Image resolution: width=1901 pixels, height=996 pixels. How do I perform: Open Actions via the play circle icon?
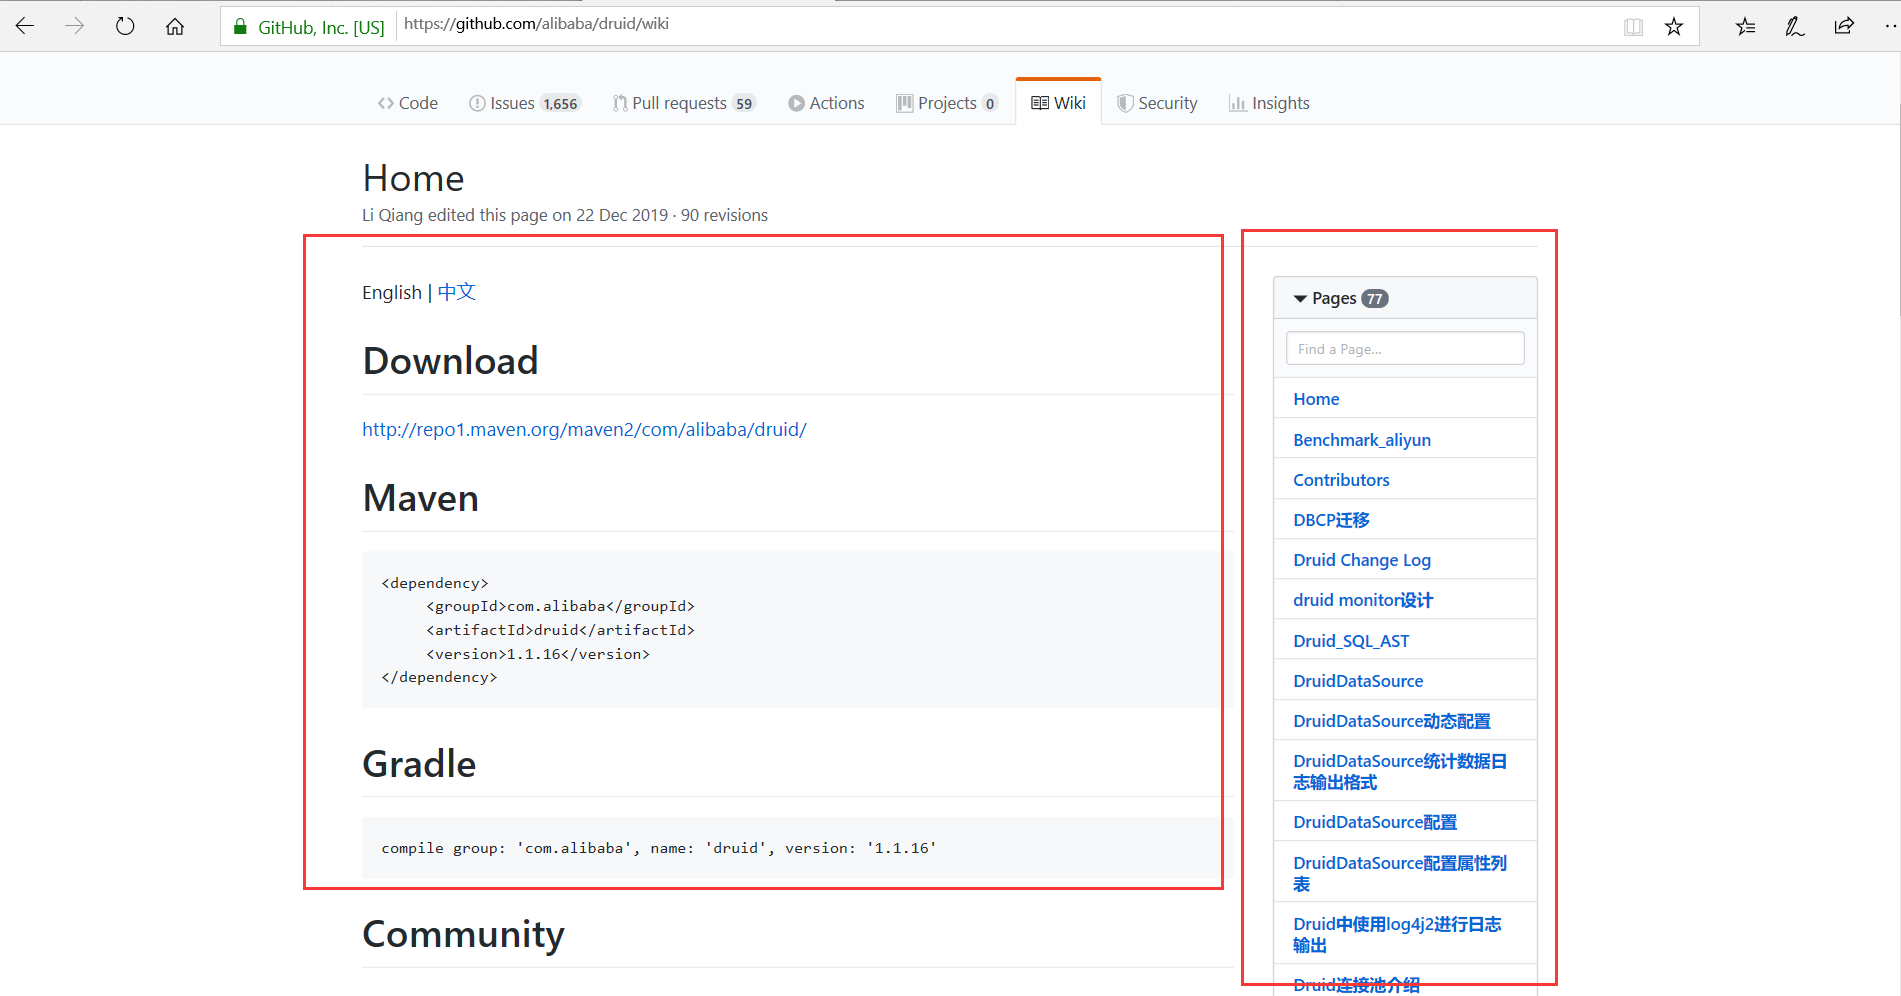(x=796, y=102)
